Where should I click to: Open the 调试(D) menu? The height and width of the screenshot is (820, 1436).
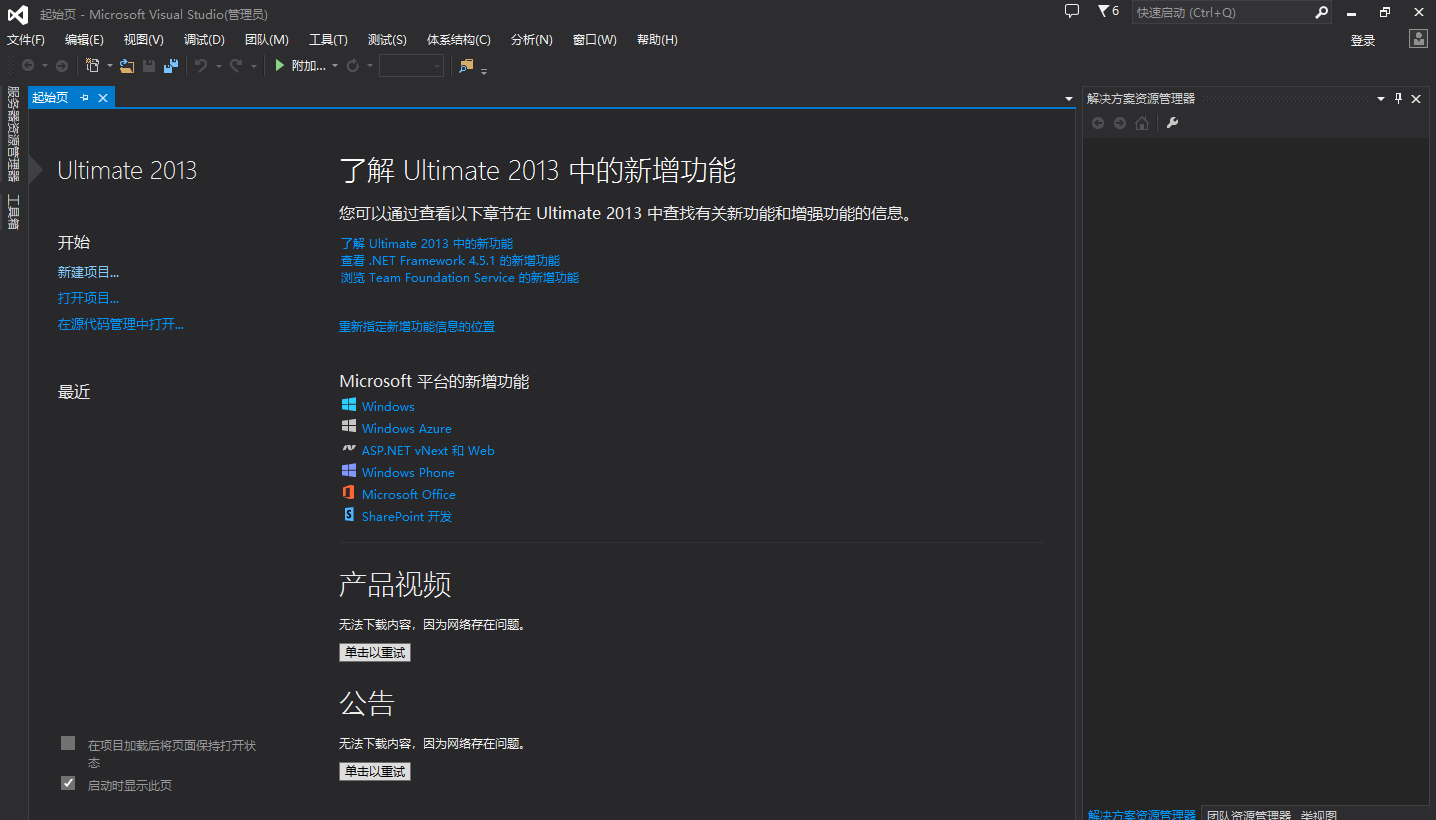point(204,40)
